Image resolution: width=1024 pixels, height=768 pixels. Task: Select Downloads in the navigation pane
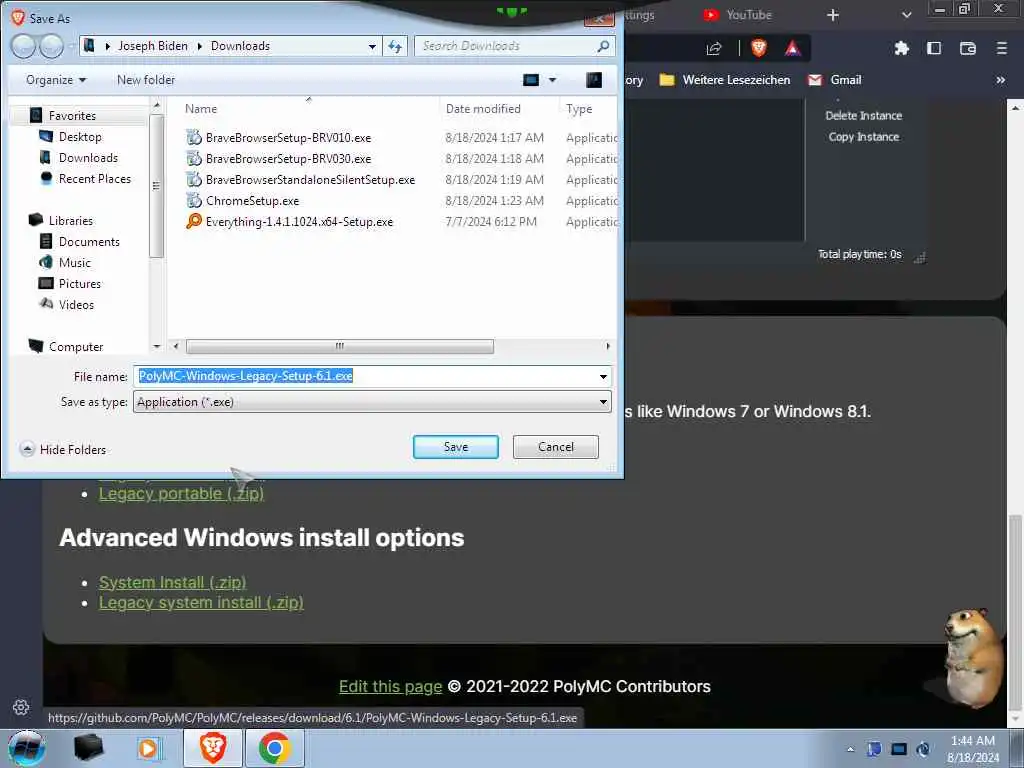click(x=88, y=157)
